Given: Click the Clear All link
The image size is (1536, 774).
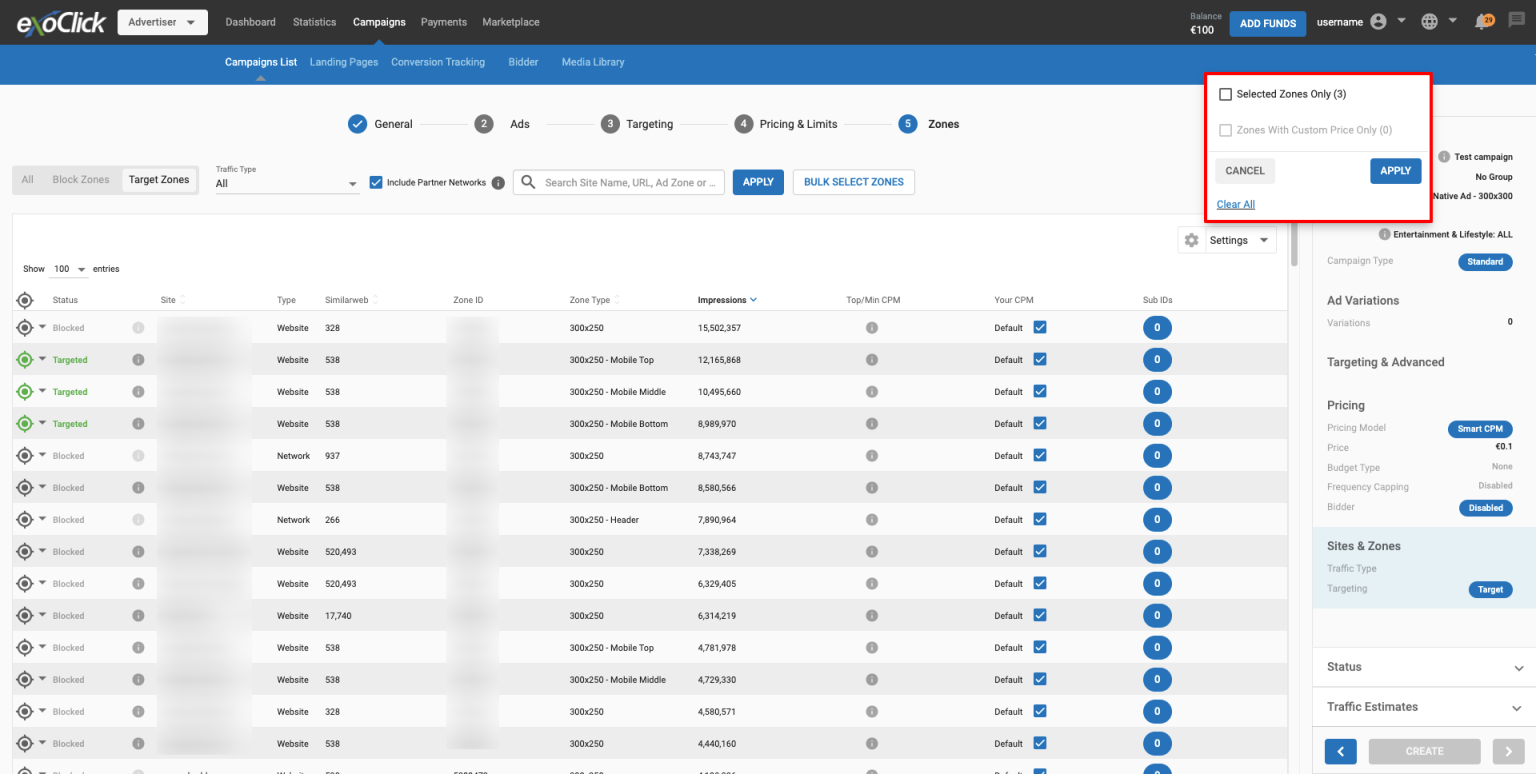Looking at the screenshot, I should tap(1235, 204).
